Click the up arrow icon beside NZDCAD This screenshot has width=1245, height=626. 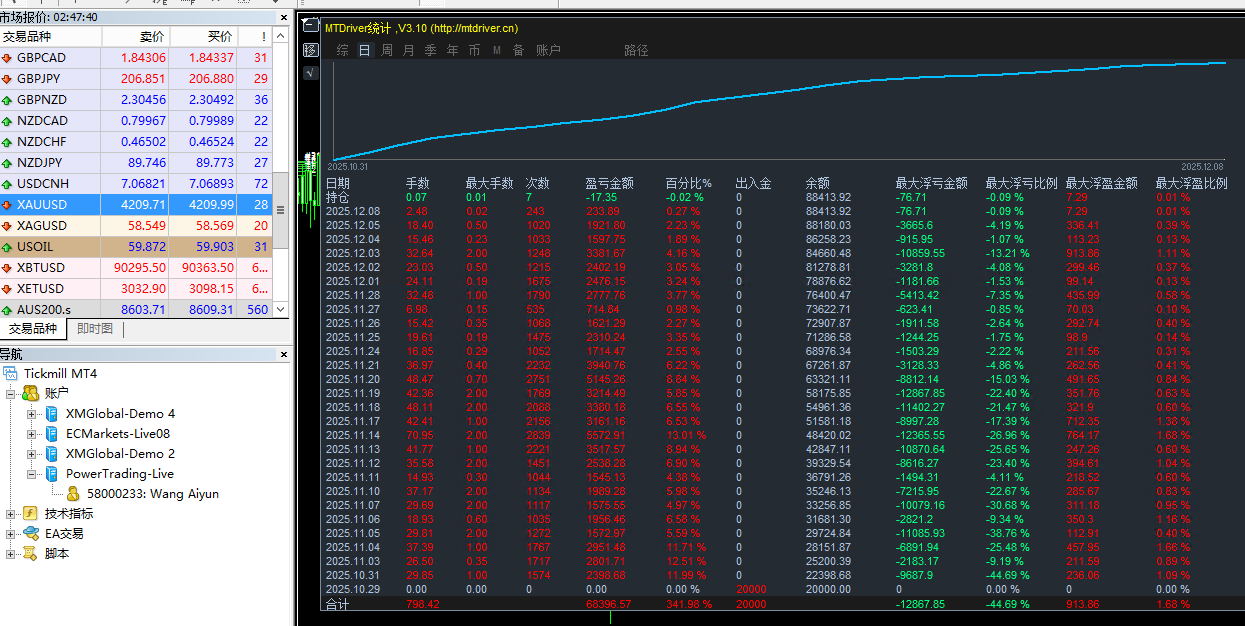click(8, 121)
